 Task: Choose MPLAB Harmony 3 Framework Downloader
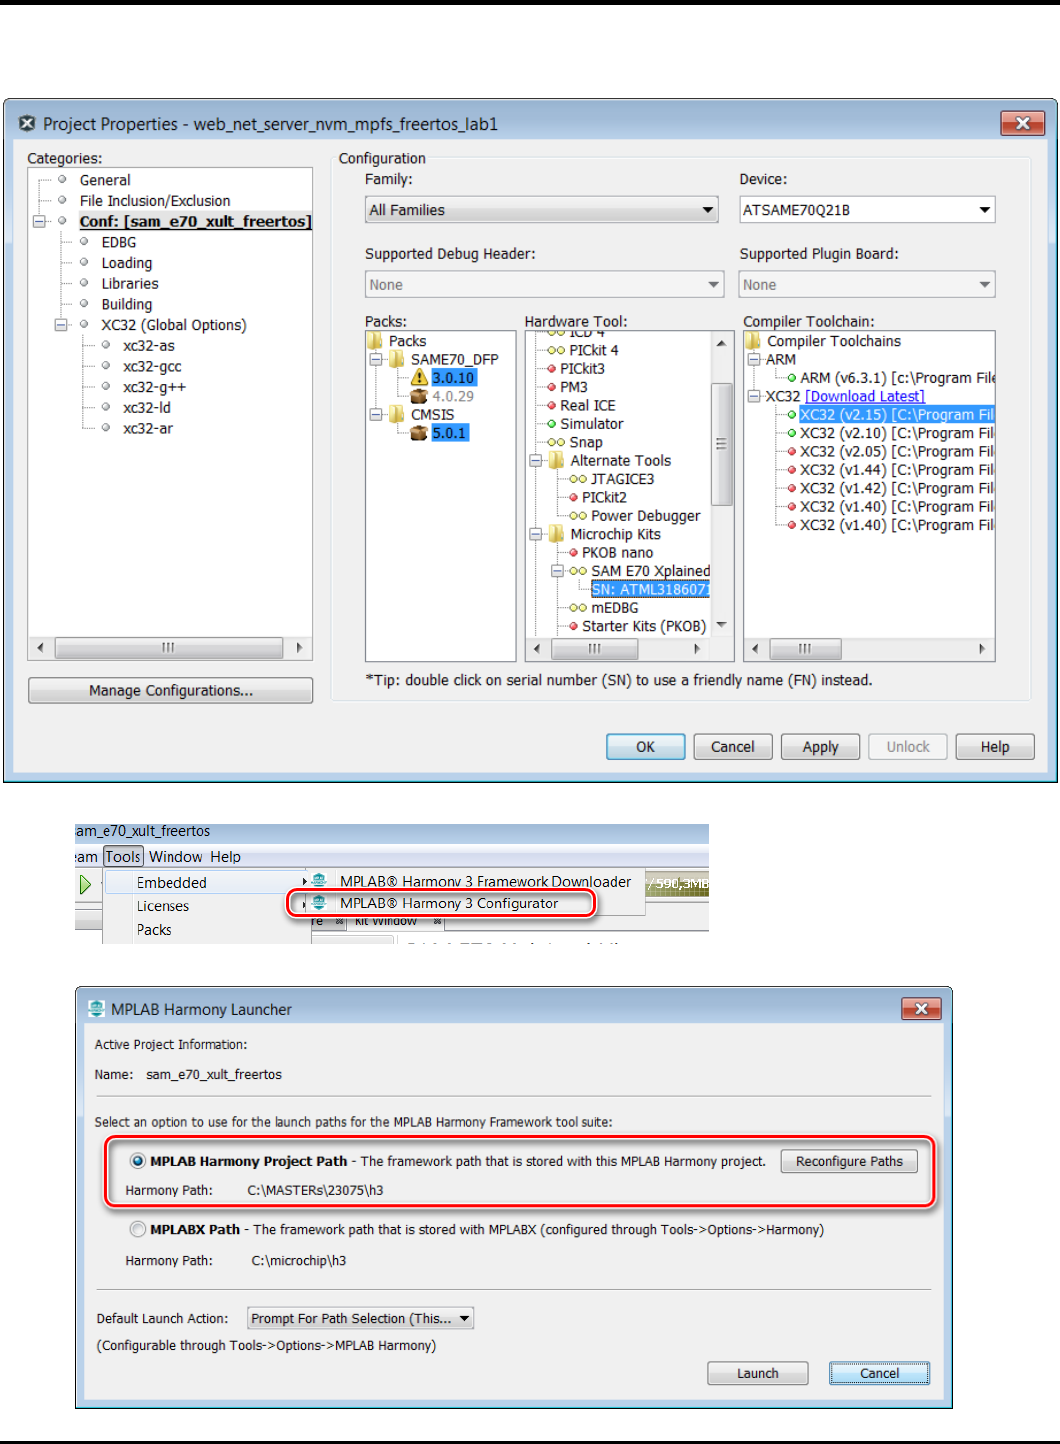[485, 881]
